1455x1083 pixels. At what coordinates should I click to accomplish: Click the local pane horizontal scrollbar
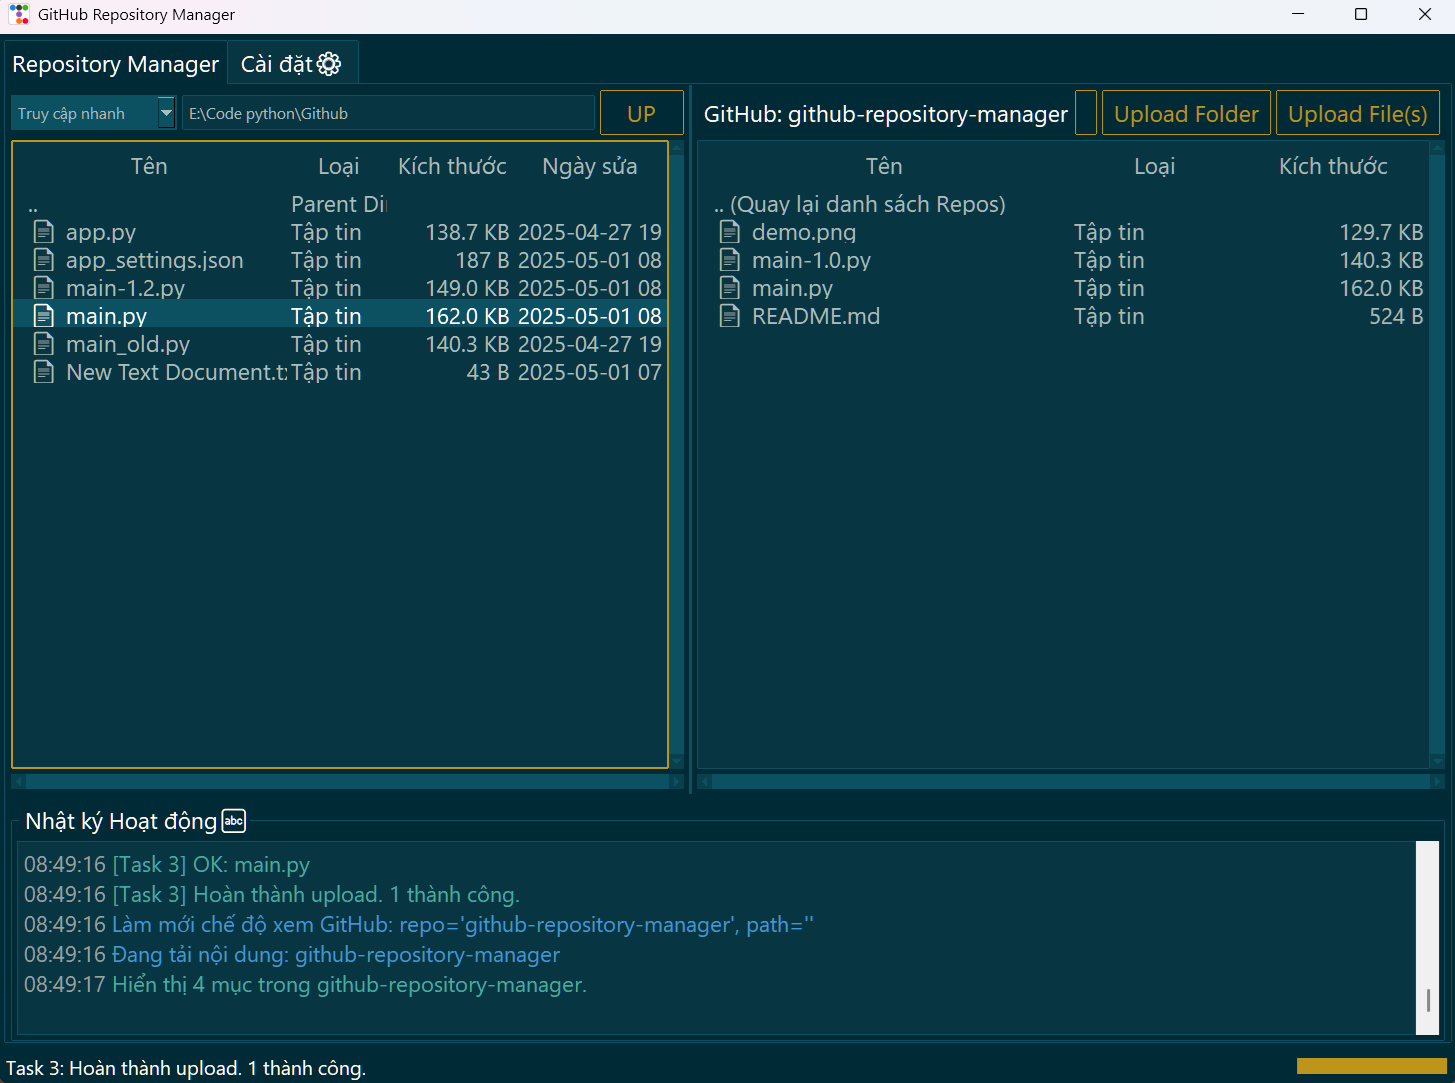(x=347, y=781)
